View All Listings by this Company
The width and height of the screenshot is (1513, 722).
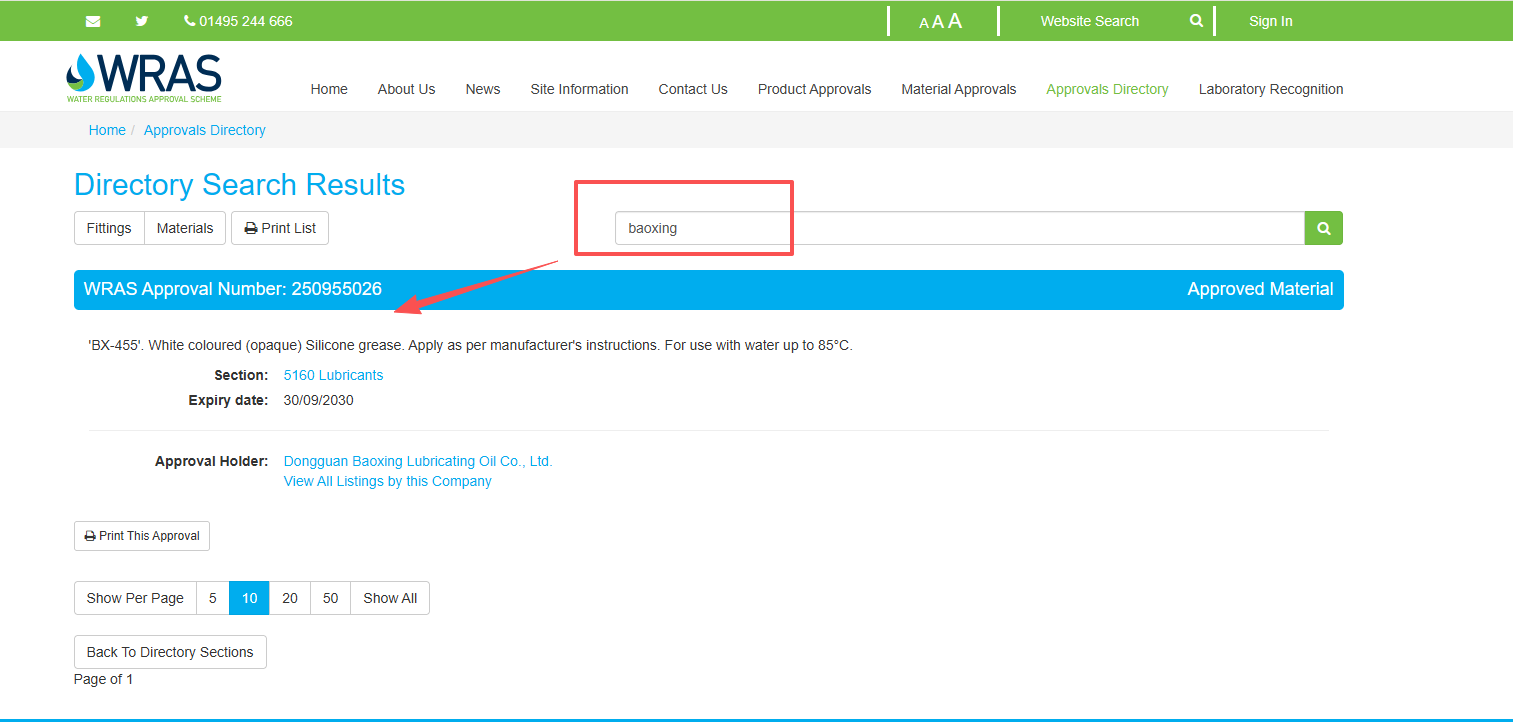387,481
